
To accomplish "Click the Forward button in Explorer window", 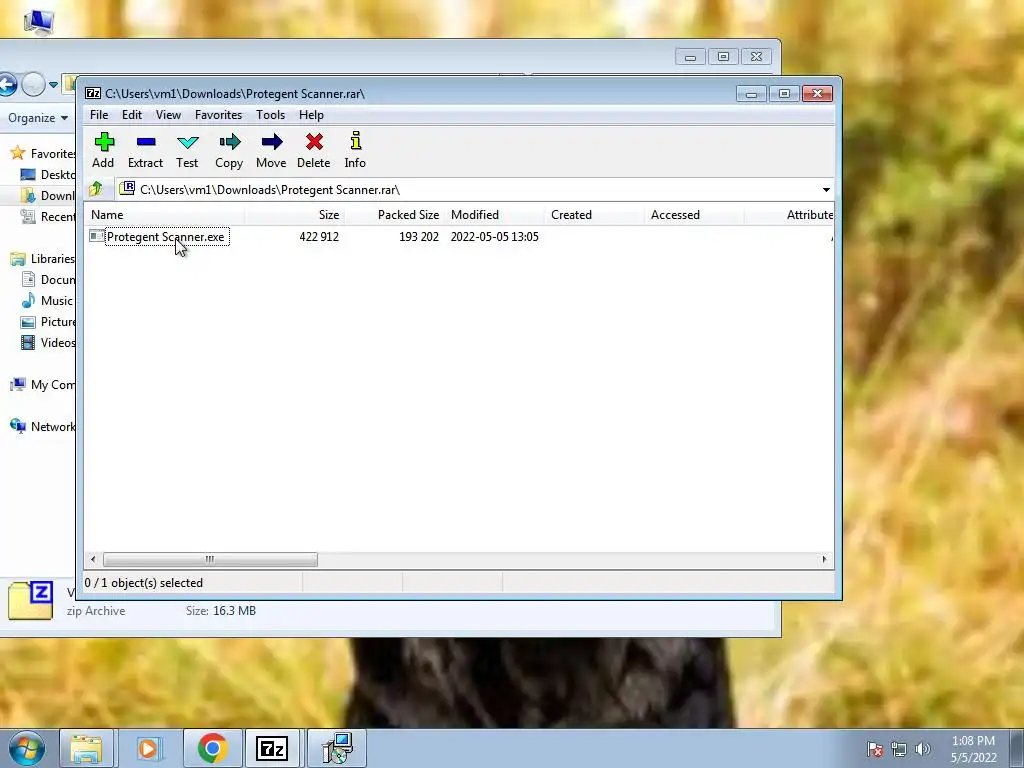I will [x=33, y=84].
